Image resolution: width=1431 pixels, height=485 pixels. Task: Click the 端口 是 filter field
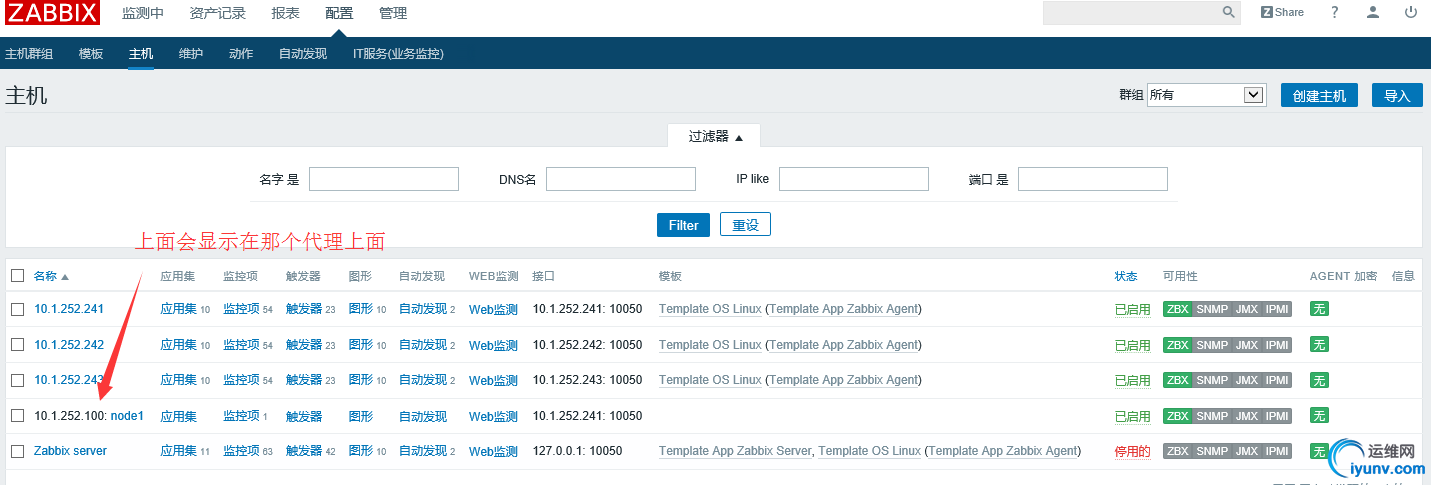pos(1093,179)
